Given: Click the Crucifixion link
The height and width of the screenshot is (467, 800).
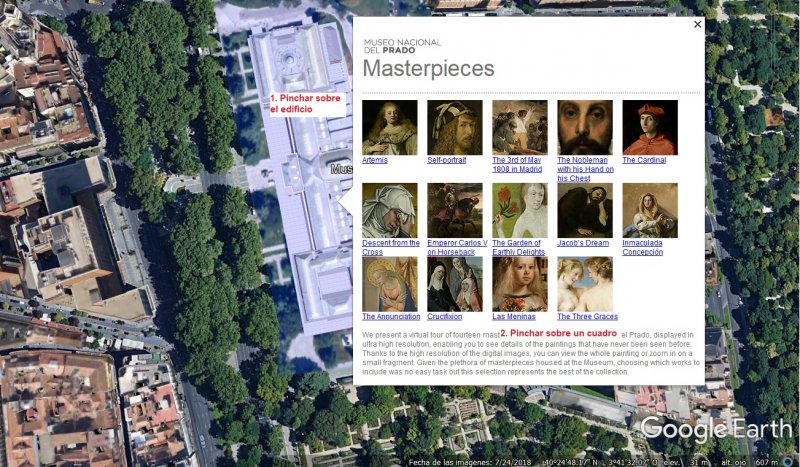Looking at the screenshot, I should 444,316.
